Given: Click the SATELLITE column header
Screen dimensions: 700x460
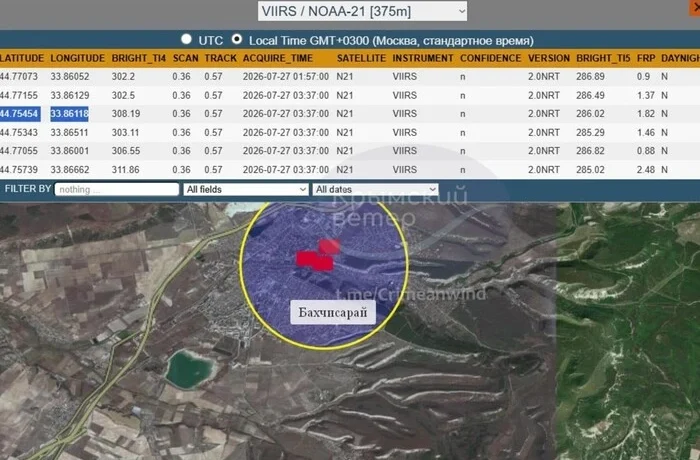Looking at the screenshot, I should [x=361, y=59].
